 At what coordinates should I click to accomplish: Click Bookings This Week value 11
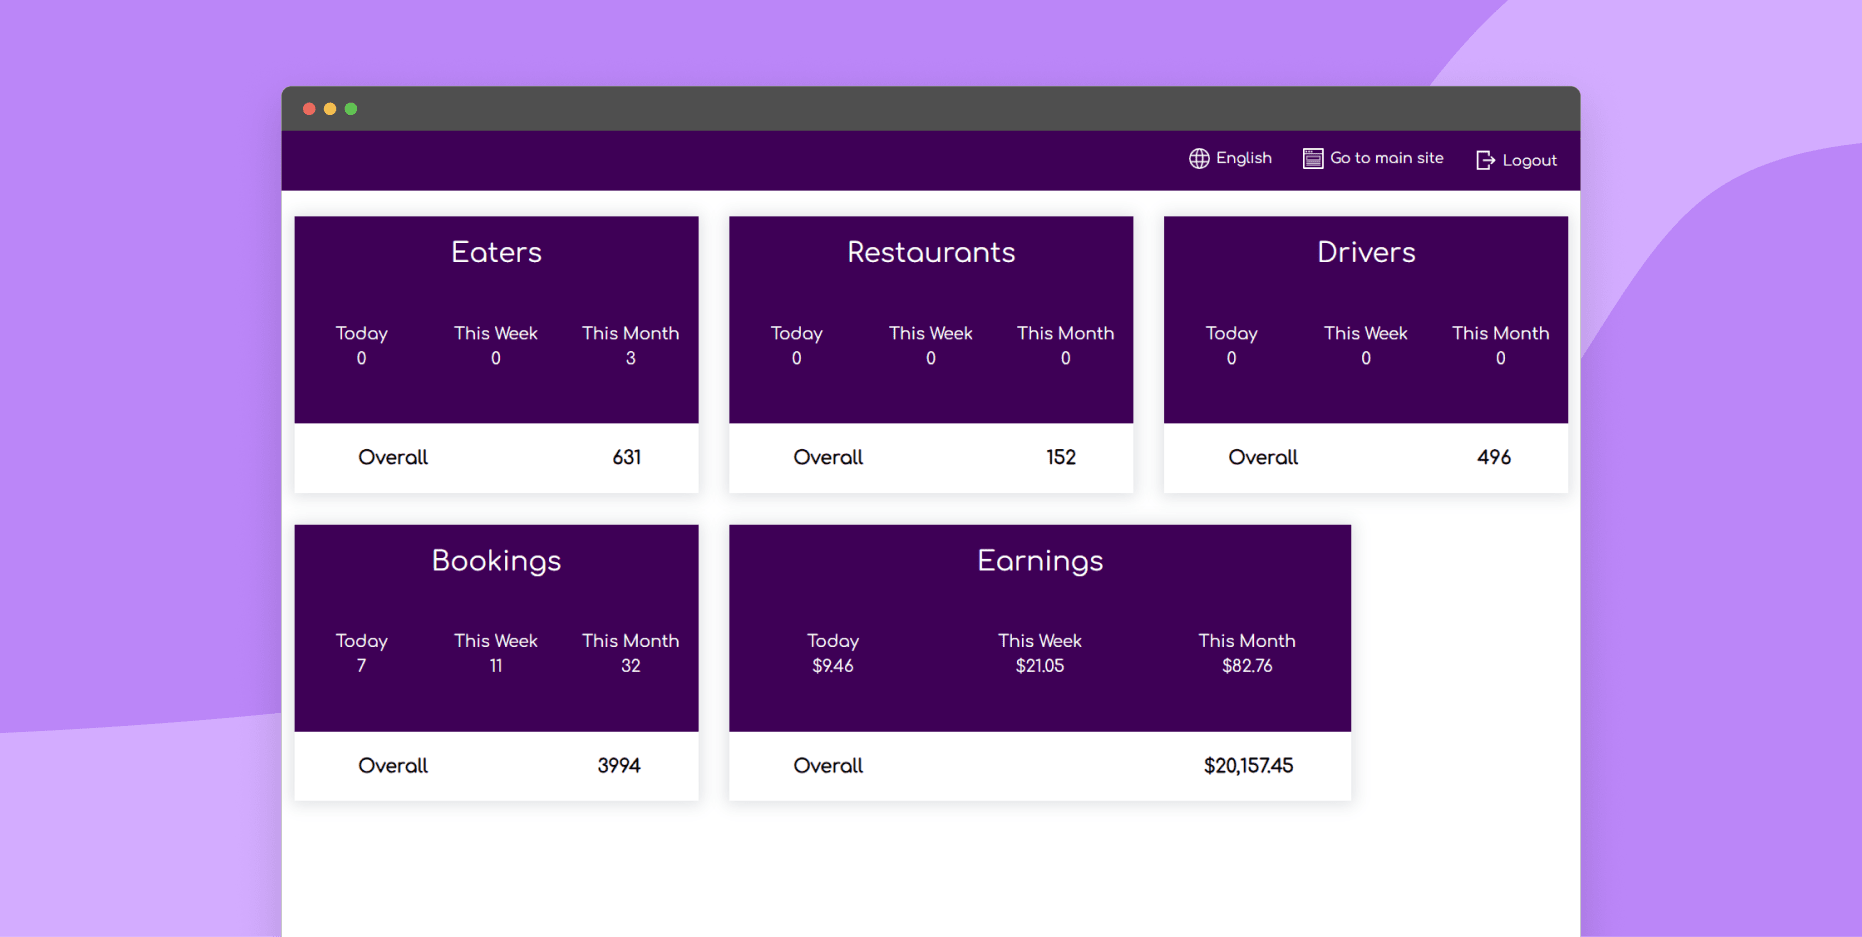[496, 665]
